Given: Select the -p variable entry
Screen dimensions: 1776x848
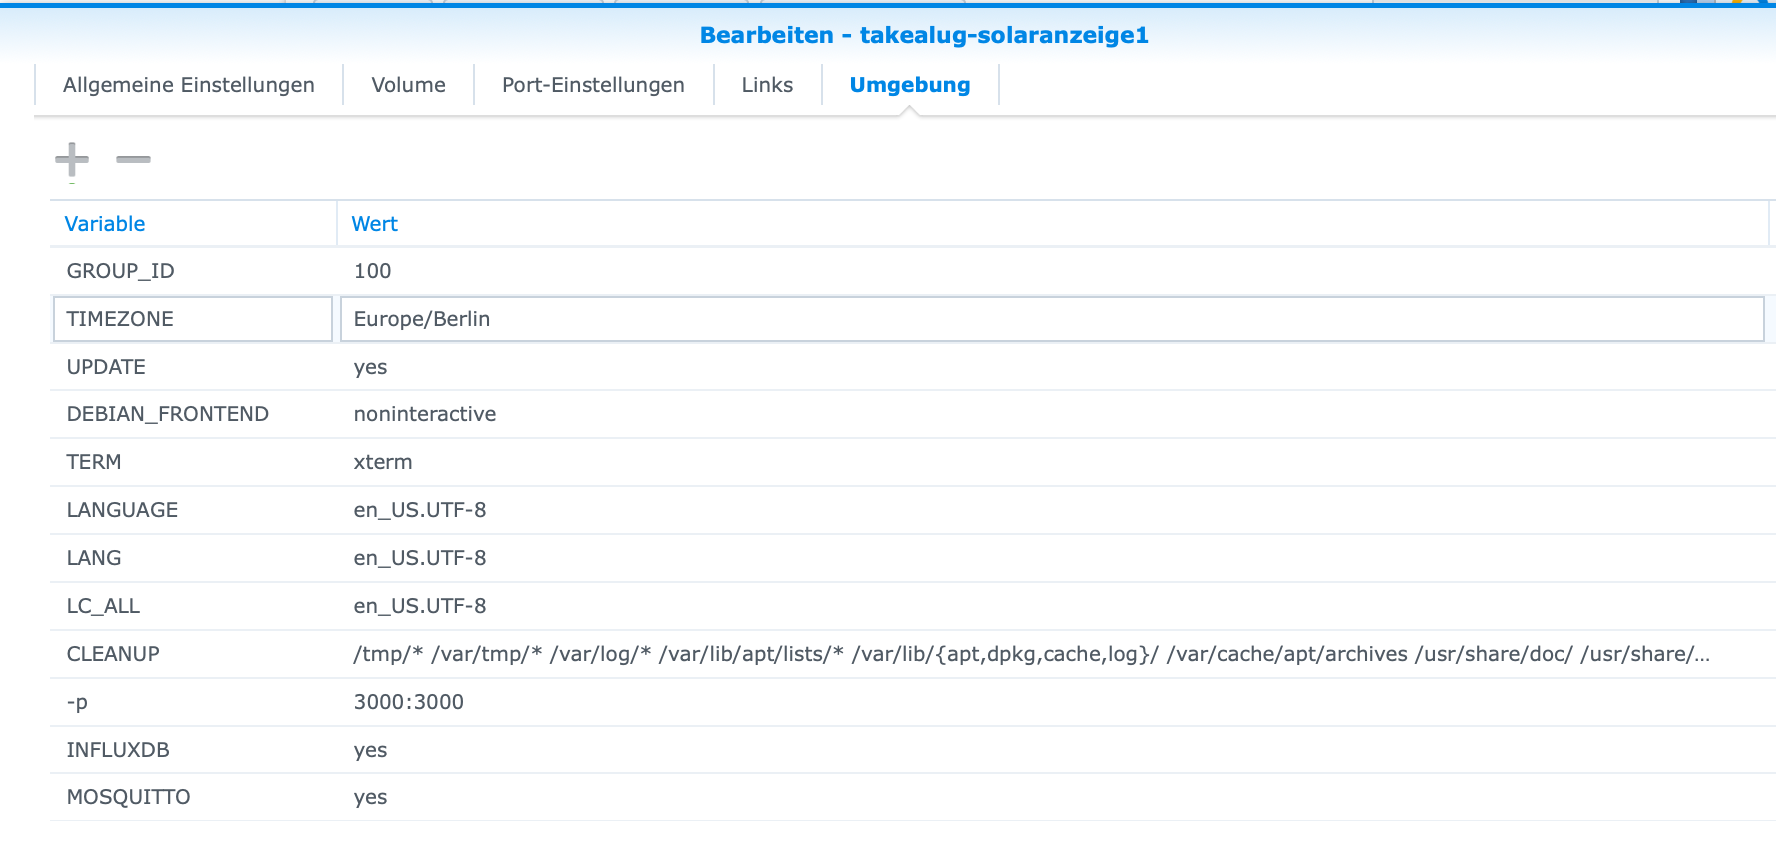Looking at the screenshot, I should pos(77,702).
